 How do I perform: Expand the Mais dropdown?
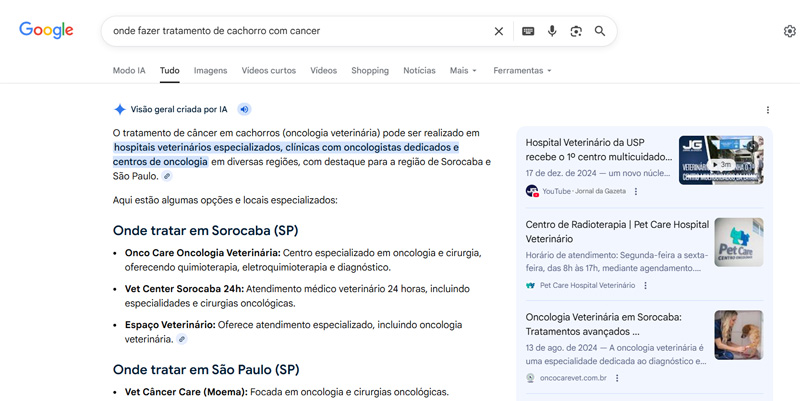[x=463, y=70]
